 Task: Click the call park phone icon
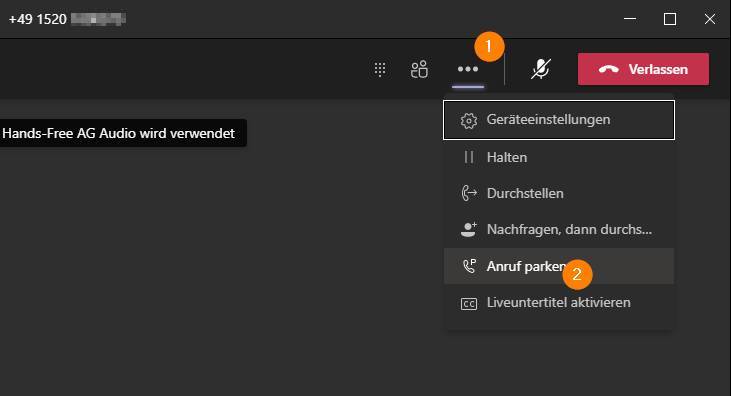[469, 266]
